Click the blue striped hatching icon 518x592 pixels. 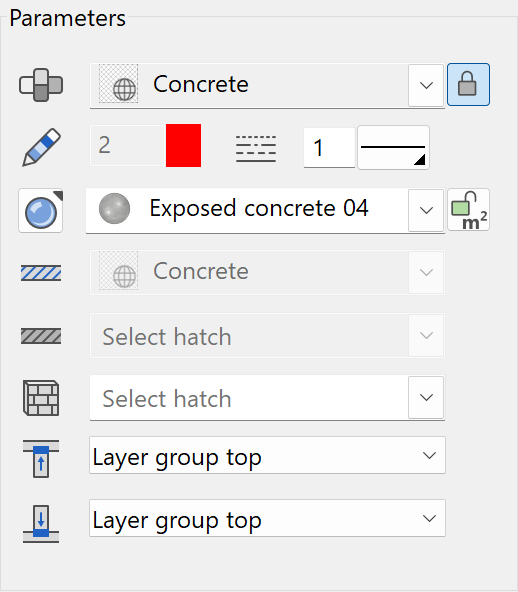41,273
